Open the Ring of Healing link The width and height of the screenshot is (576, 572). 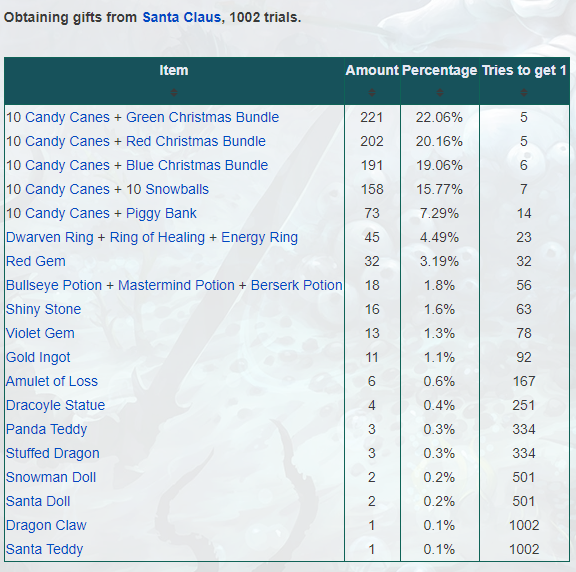[x=157, y=237]
